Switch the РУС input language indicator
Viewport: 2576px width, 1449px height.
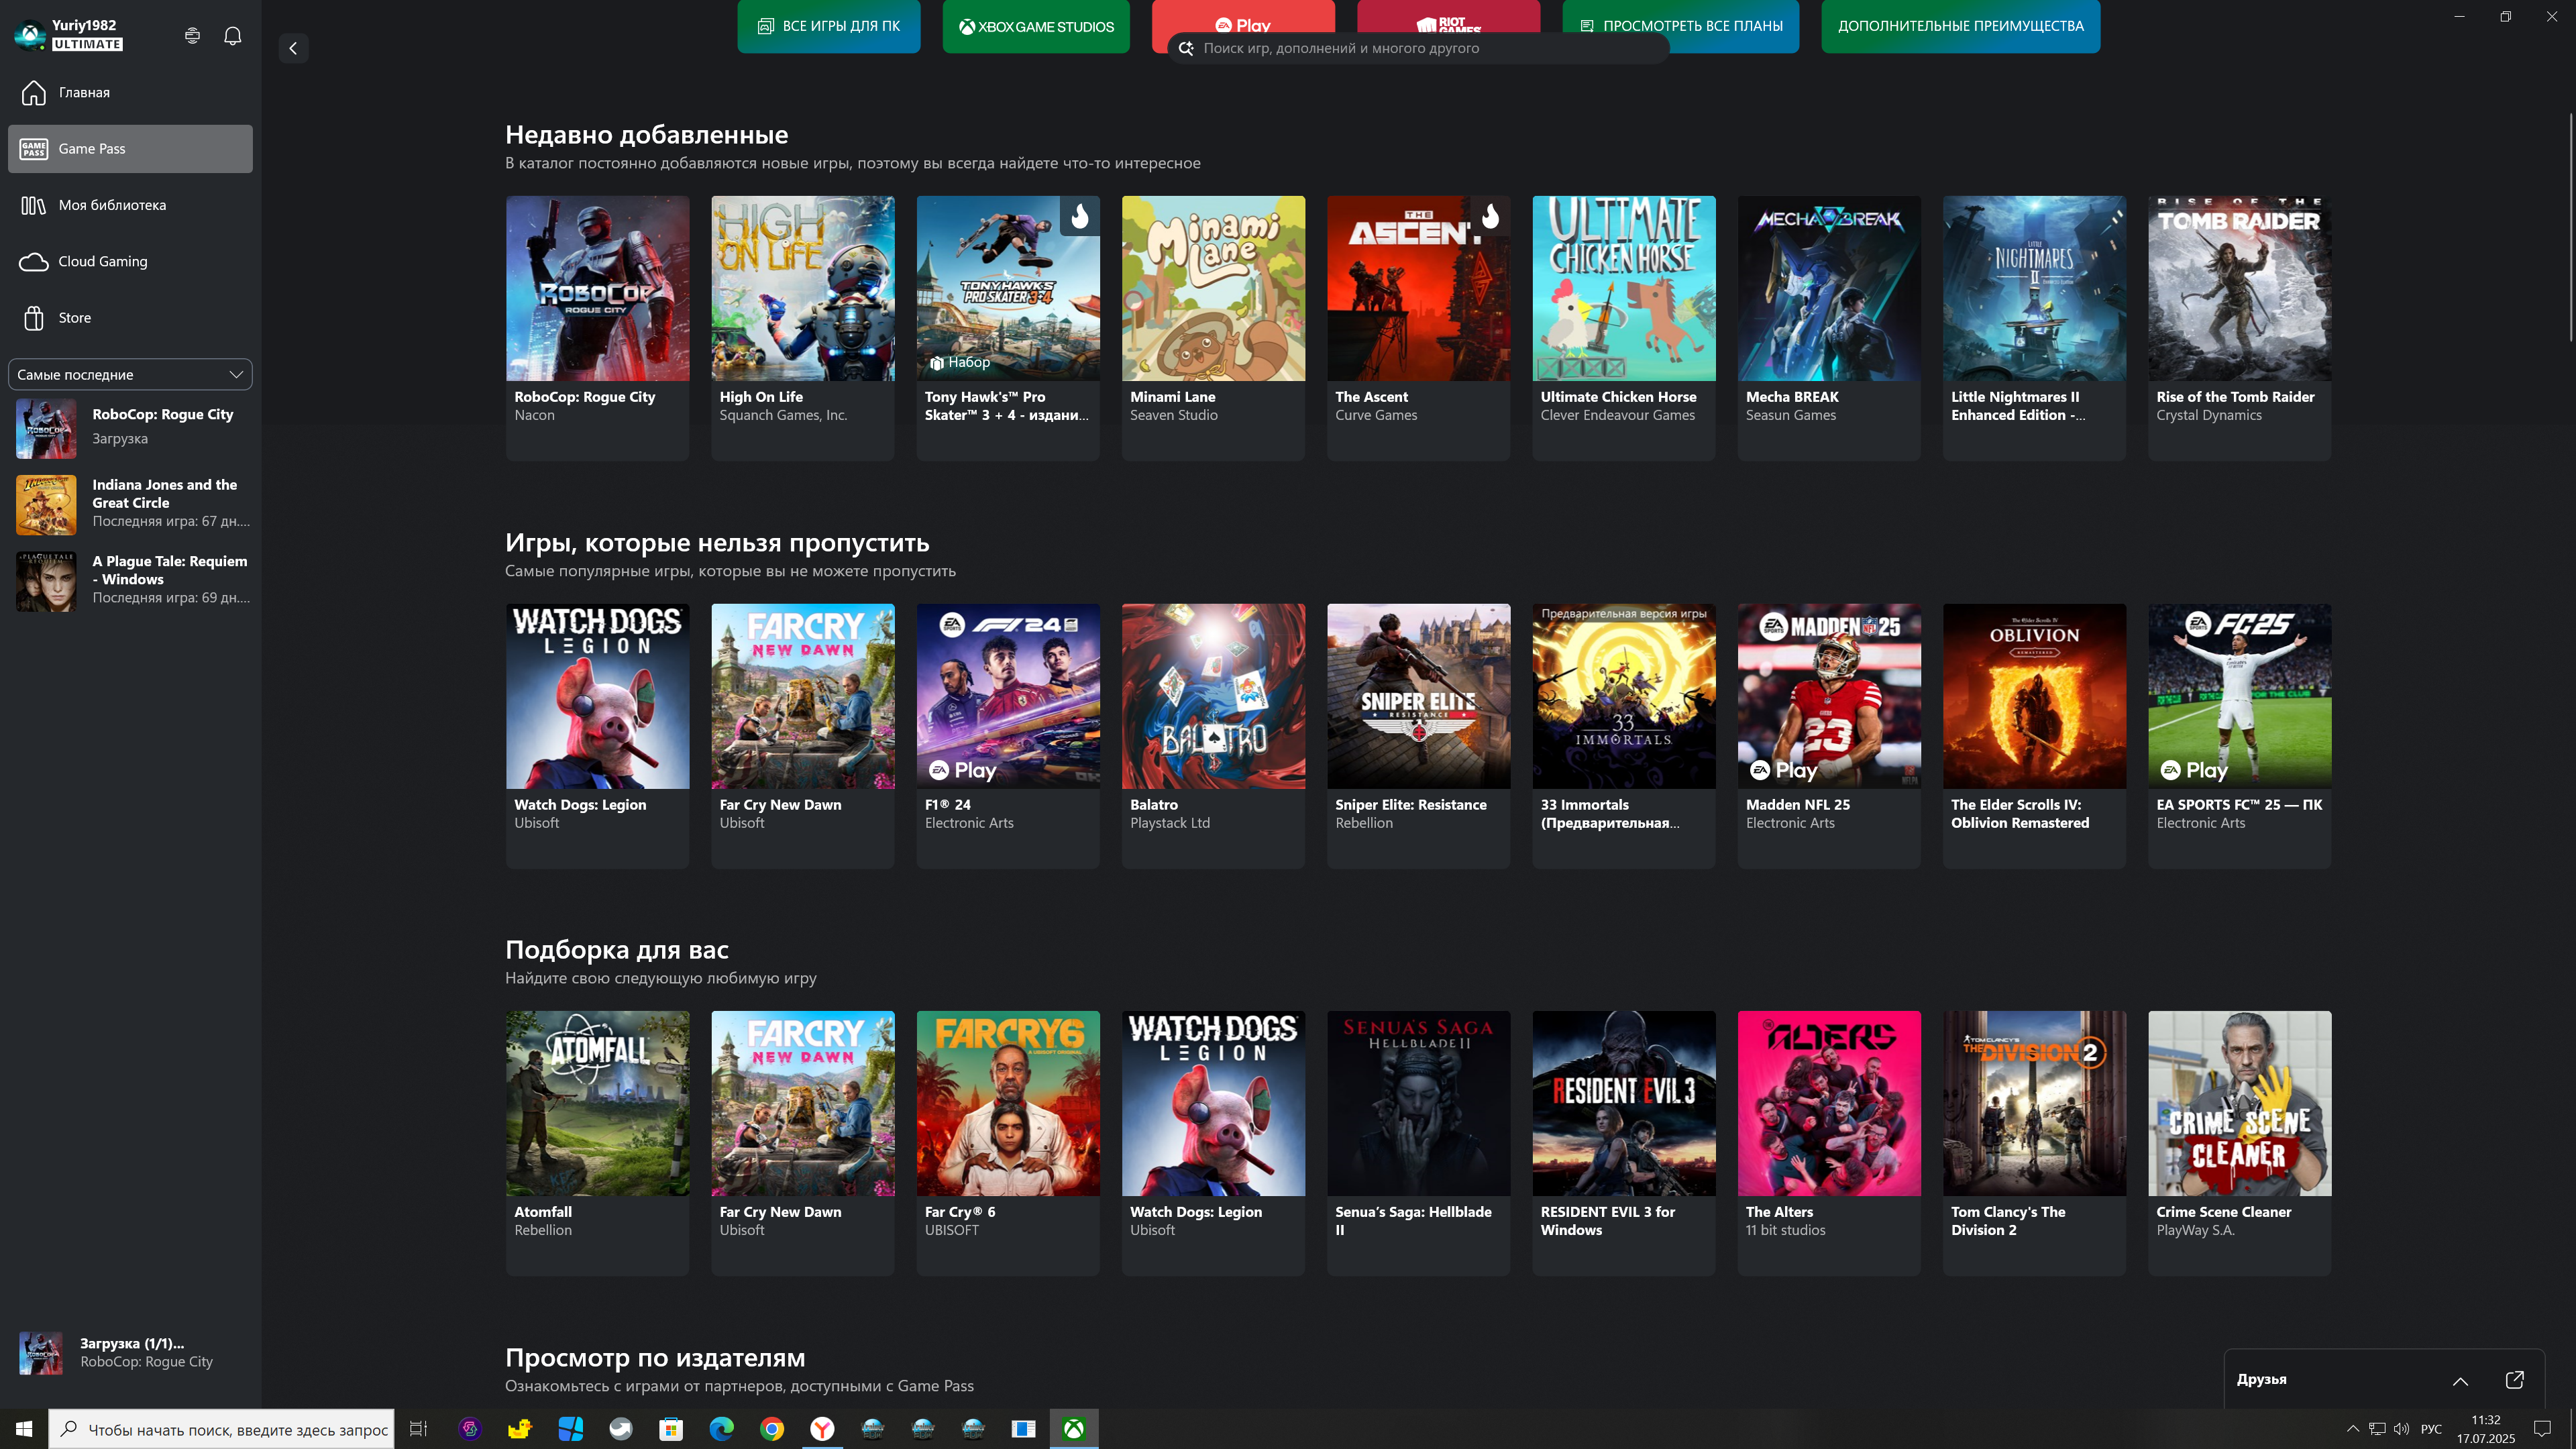pyautogui.click(x=2431, y=1429)
